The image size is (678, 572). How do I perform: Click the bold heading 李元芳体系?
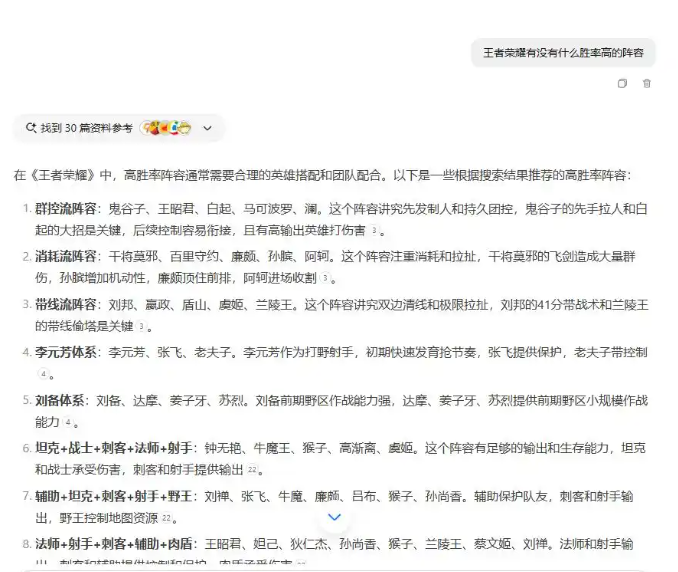(66, 352)
